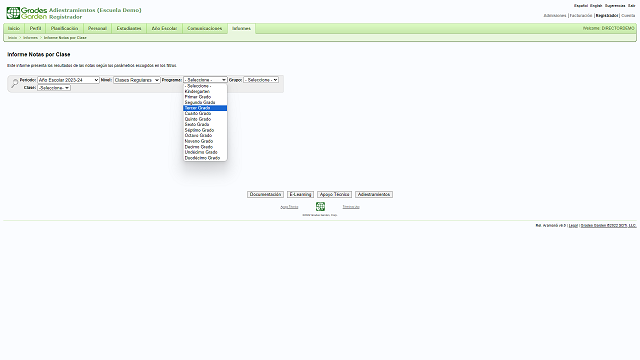Click the Grades Garden copyright footer link

coord(609,226)
